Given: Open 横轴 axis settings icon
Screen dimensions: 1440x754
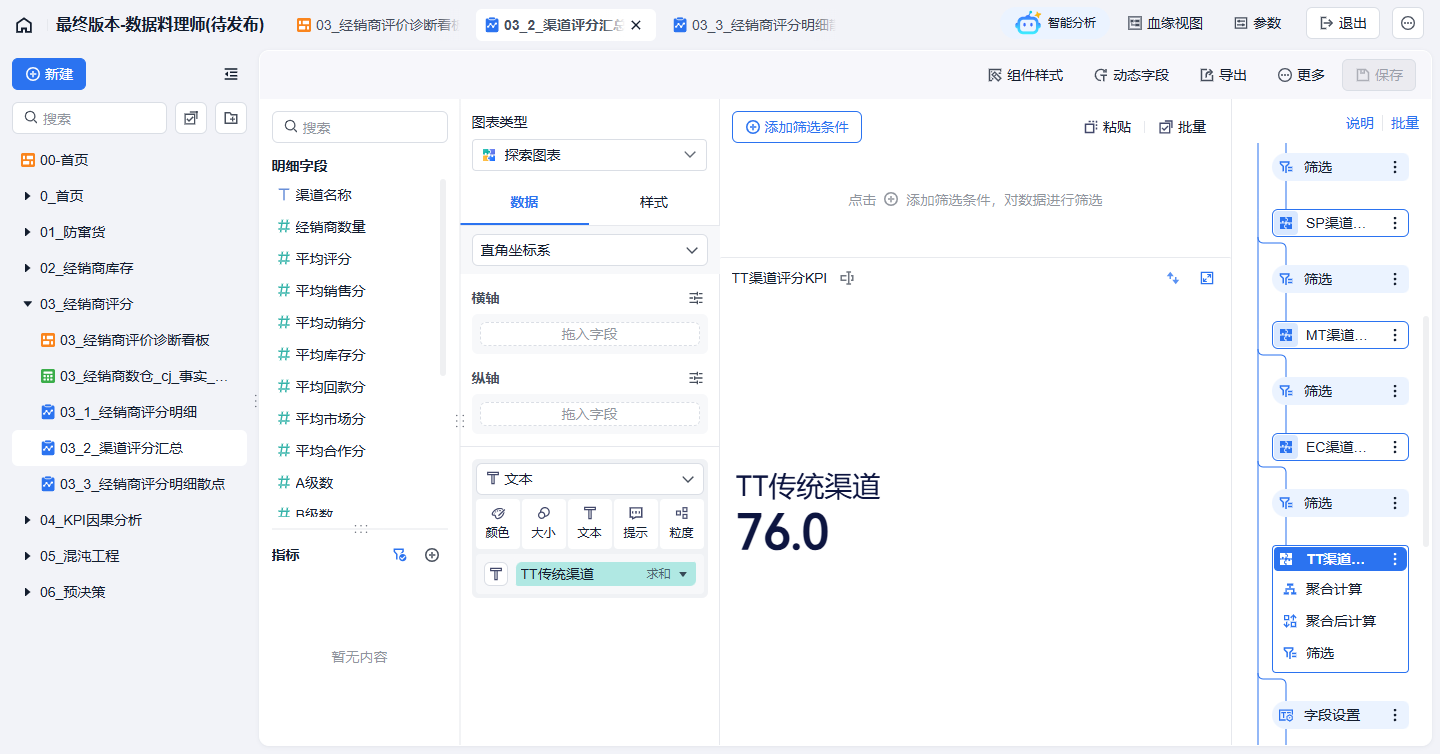Looking at the screenshot, I should point(696,298).
